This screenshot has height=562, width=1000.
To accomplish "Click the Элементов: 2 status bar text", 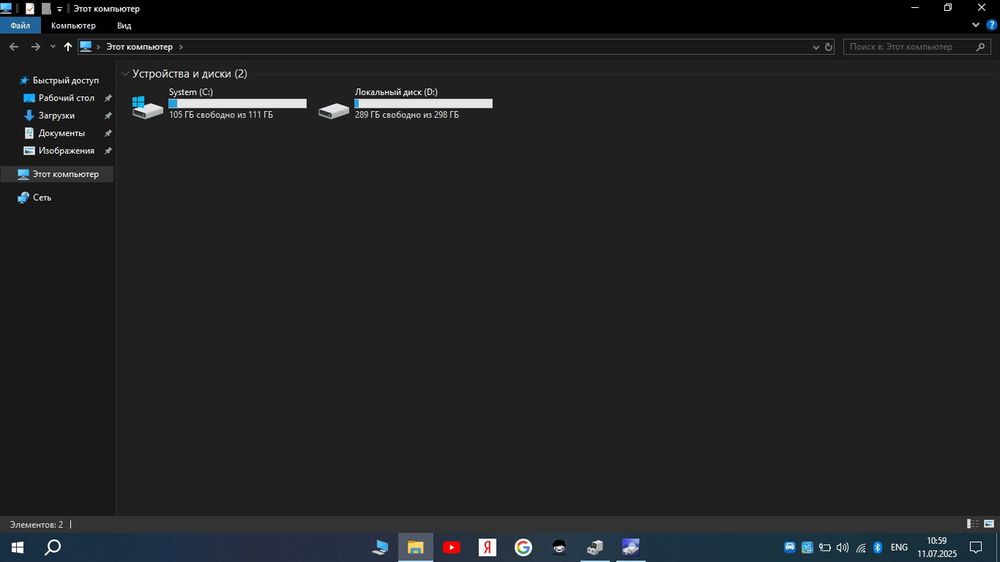I will tap(36, 524).
